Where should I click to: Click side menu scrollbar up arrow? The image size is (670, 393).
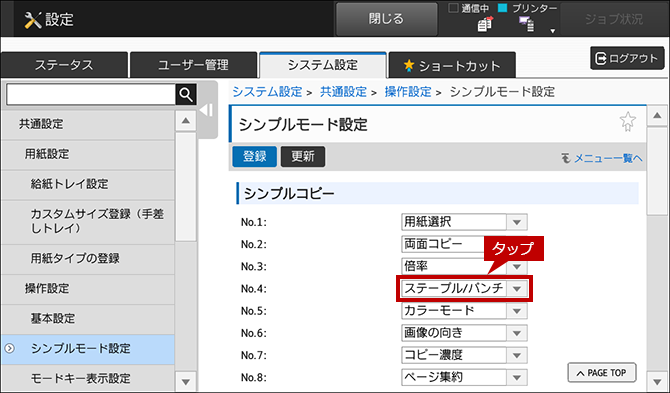[185, 120]
